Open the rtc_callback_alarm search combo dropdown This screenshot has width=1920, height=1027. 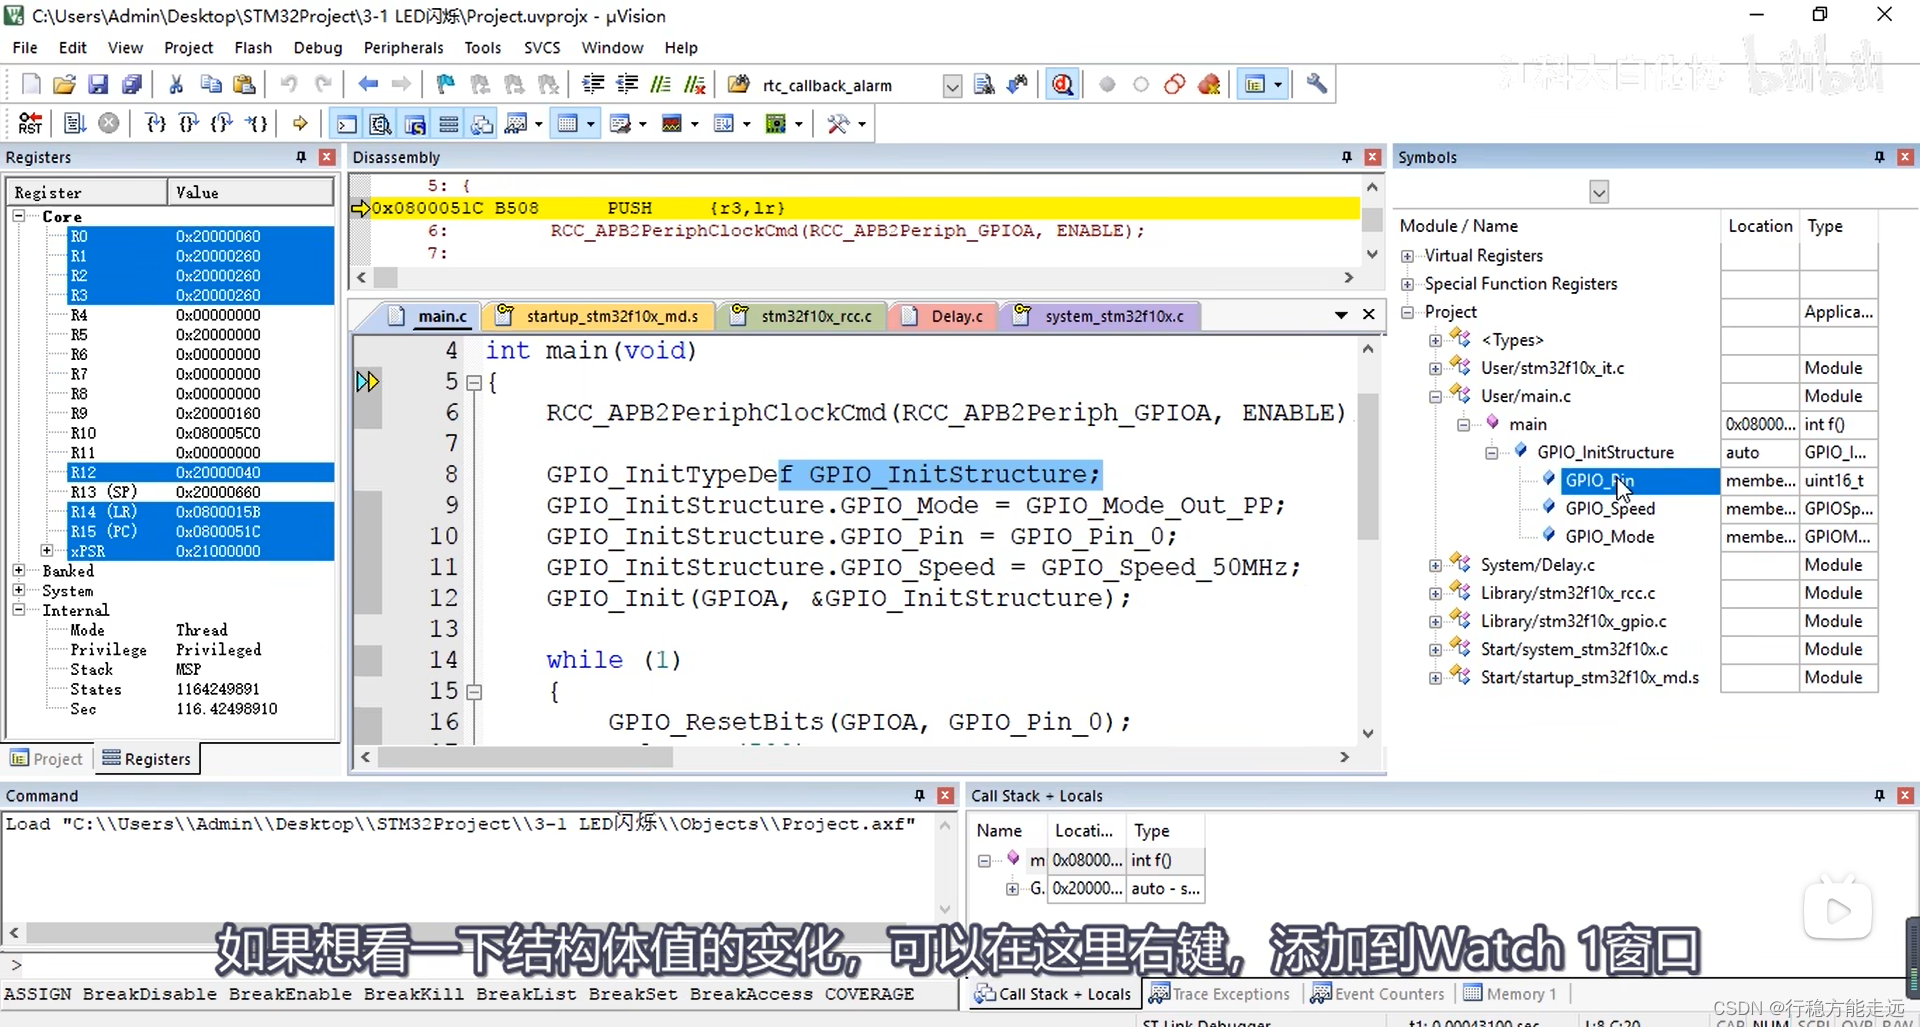[x=952, y=86]
